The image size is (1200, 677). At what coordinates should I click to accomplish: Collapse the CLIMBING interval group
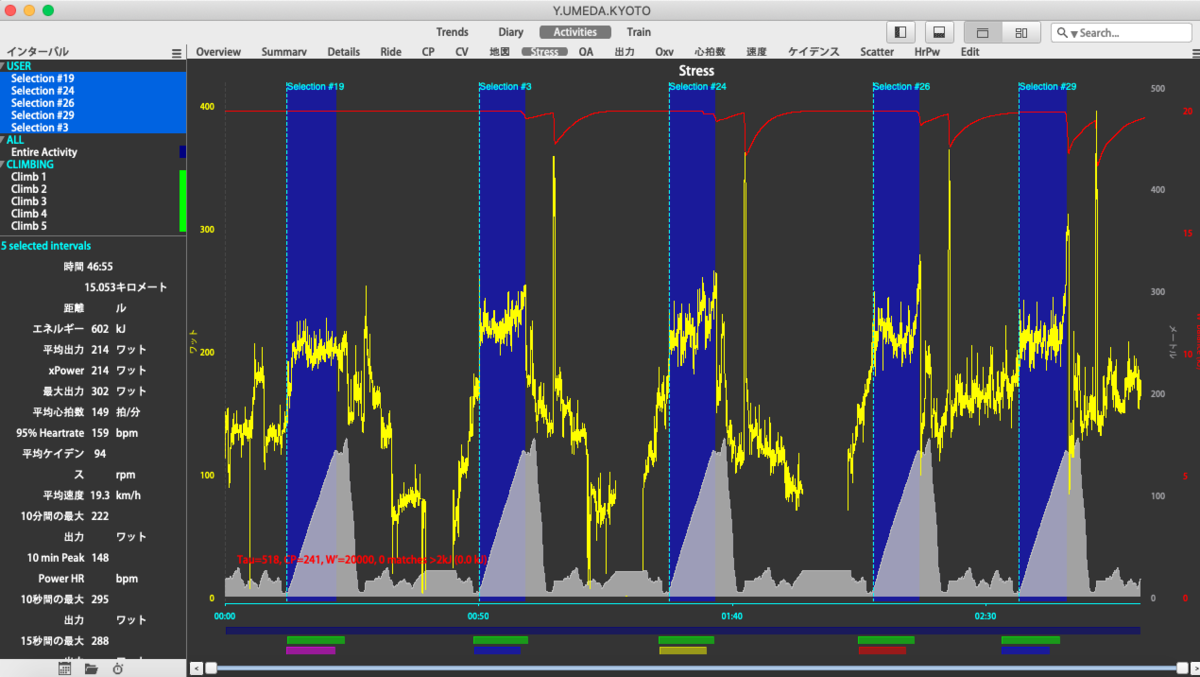tap(3, 164)
